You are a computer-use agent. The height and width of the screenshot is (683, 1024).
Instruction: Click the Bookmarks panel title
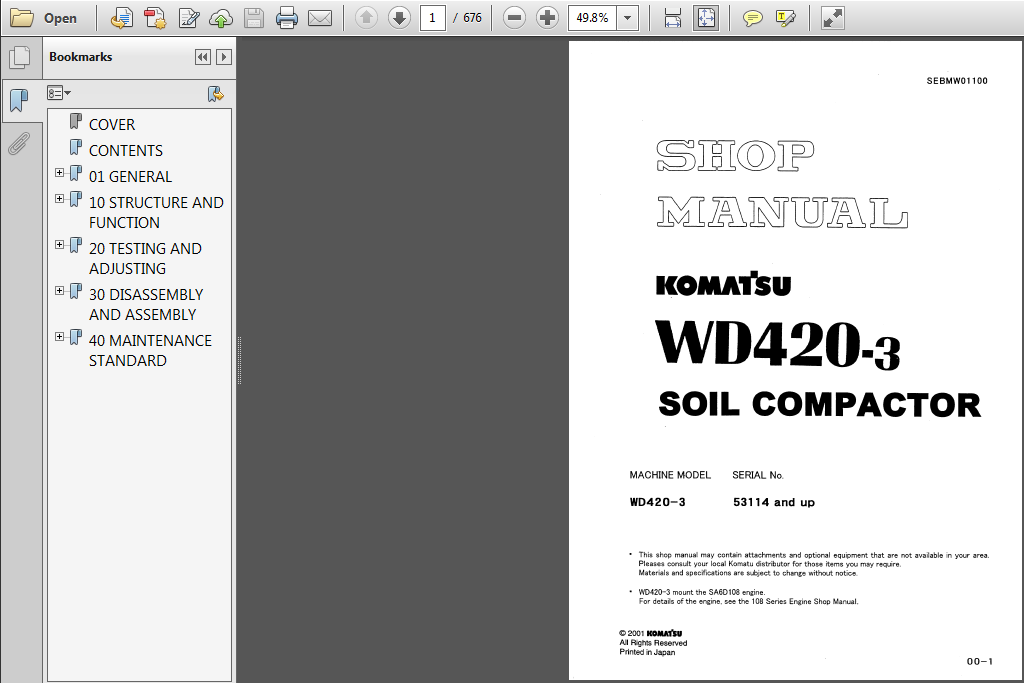pos(80,57)
